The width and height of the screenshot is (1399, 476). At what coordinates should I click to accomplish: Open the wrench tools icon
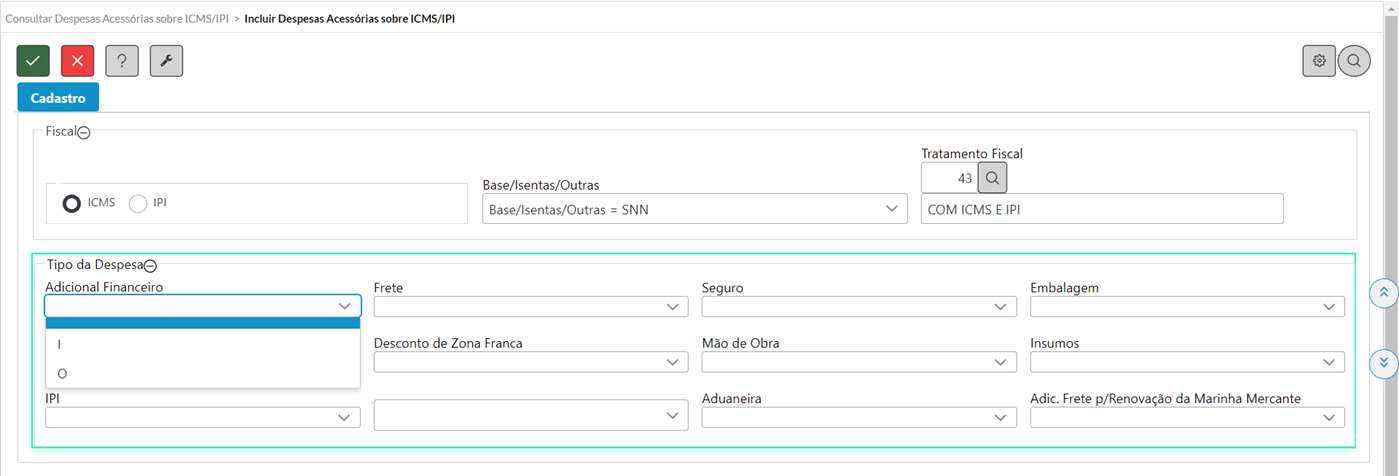[x=166, y=61]
